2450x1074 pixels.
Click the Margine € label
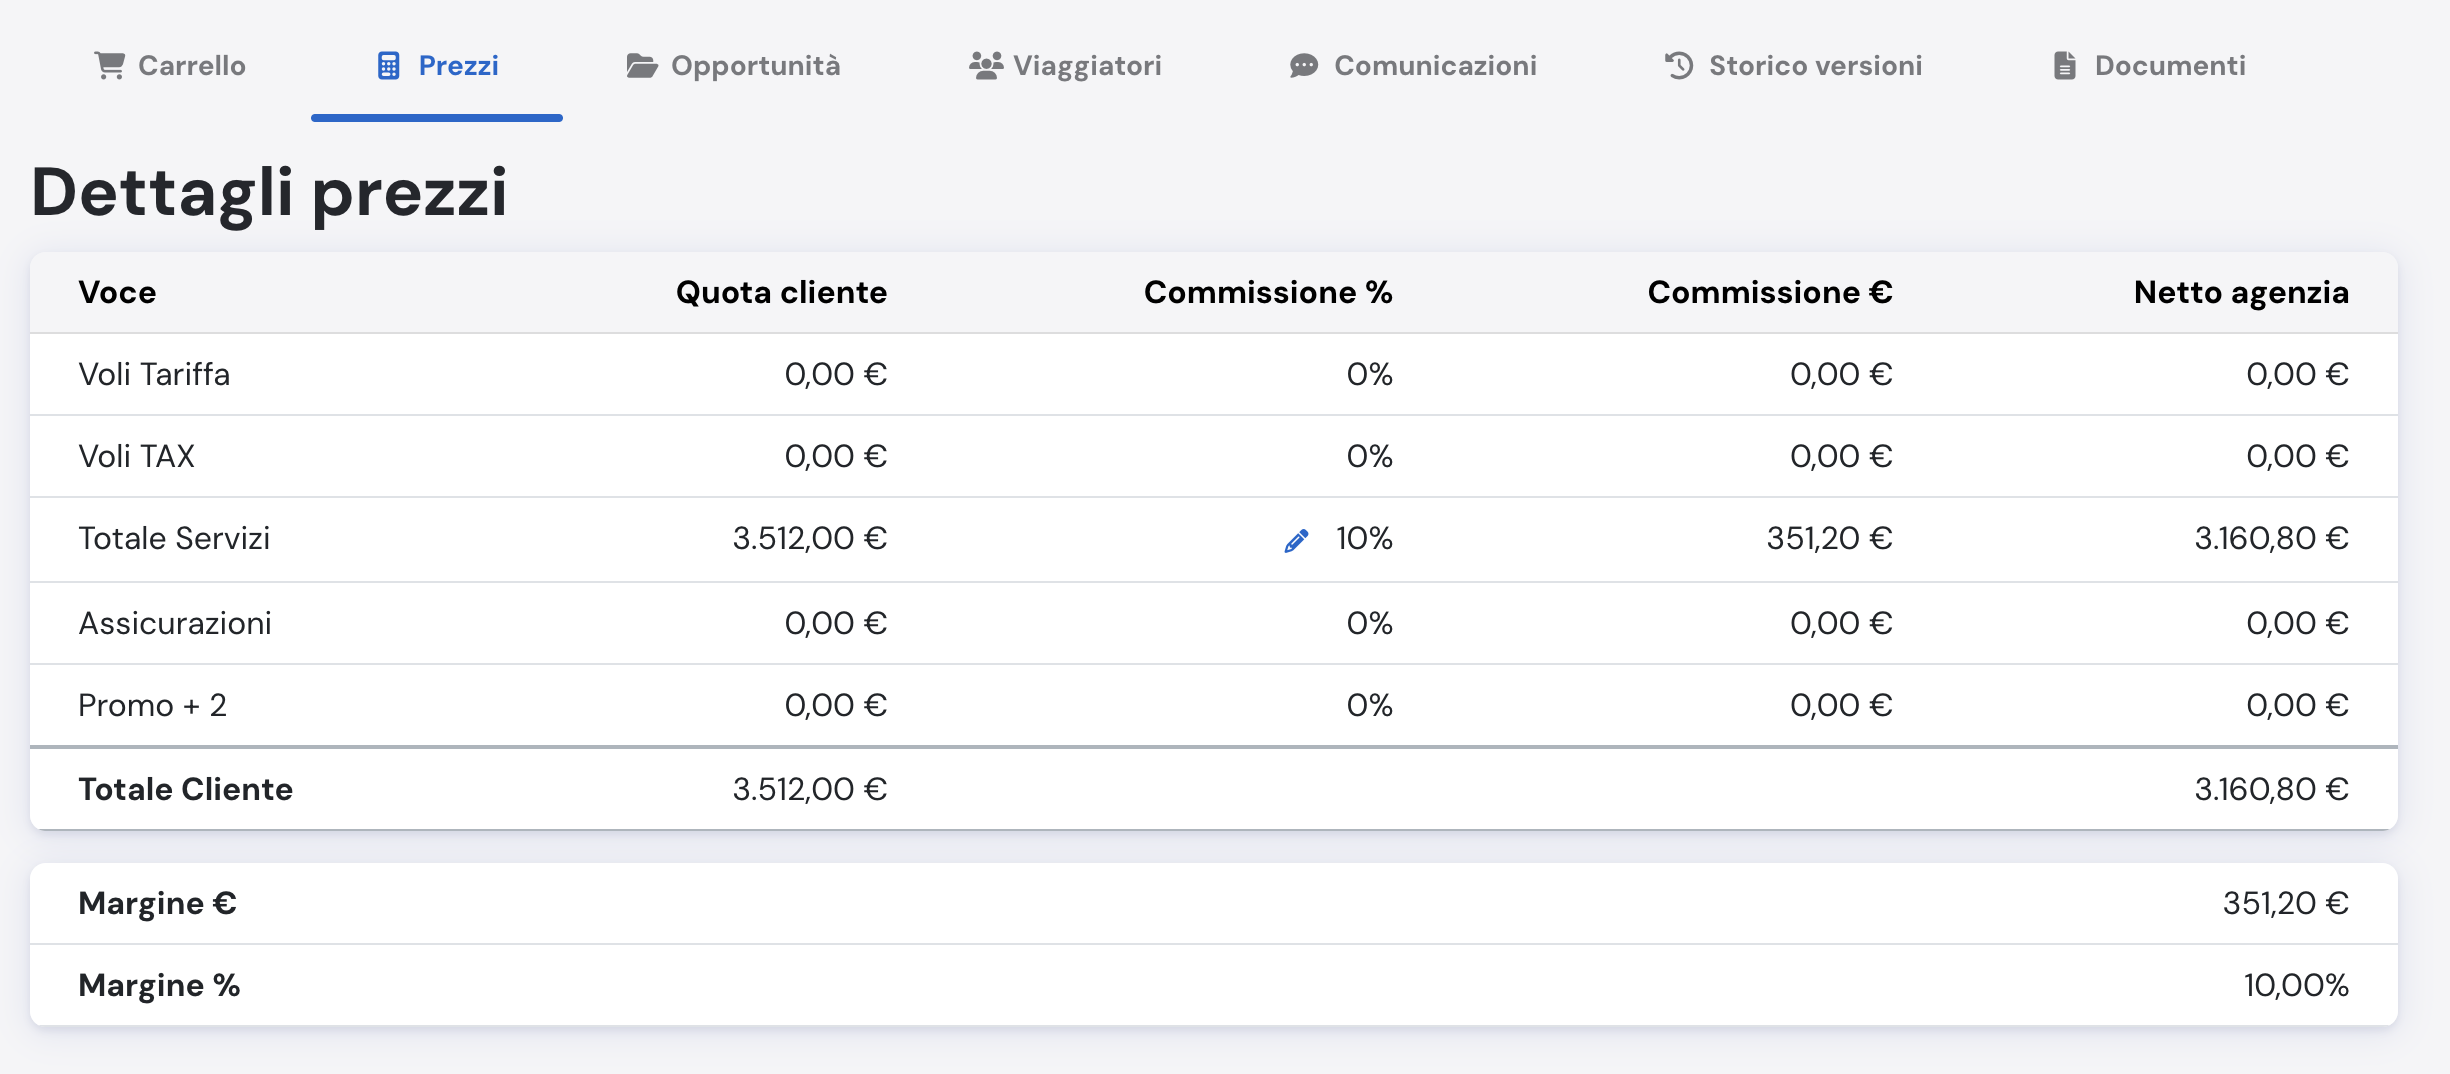click(157, 903)
